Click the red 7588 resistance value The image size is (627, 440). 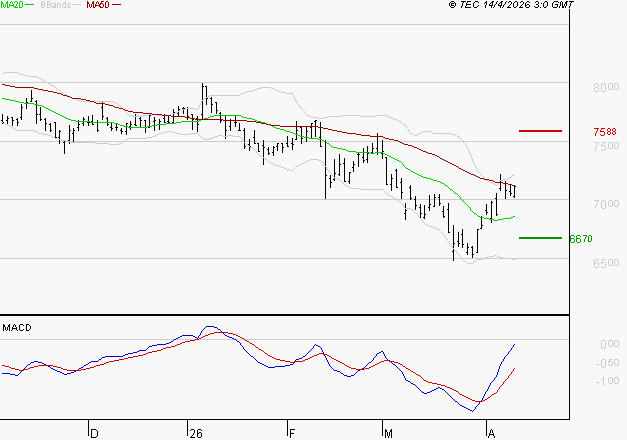coord(605,132)
